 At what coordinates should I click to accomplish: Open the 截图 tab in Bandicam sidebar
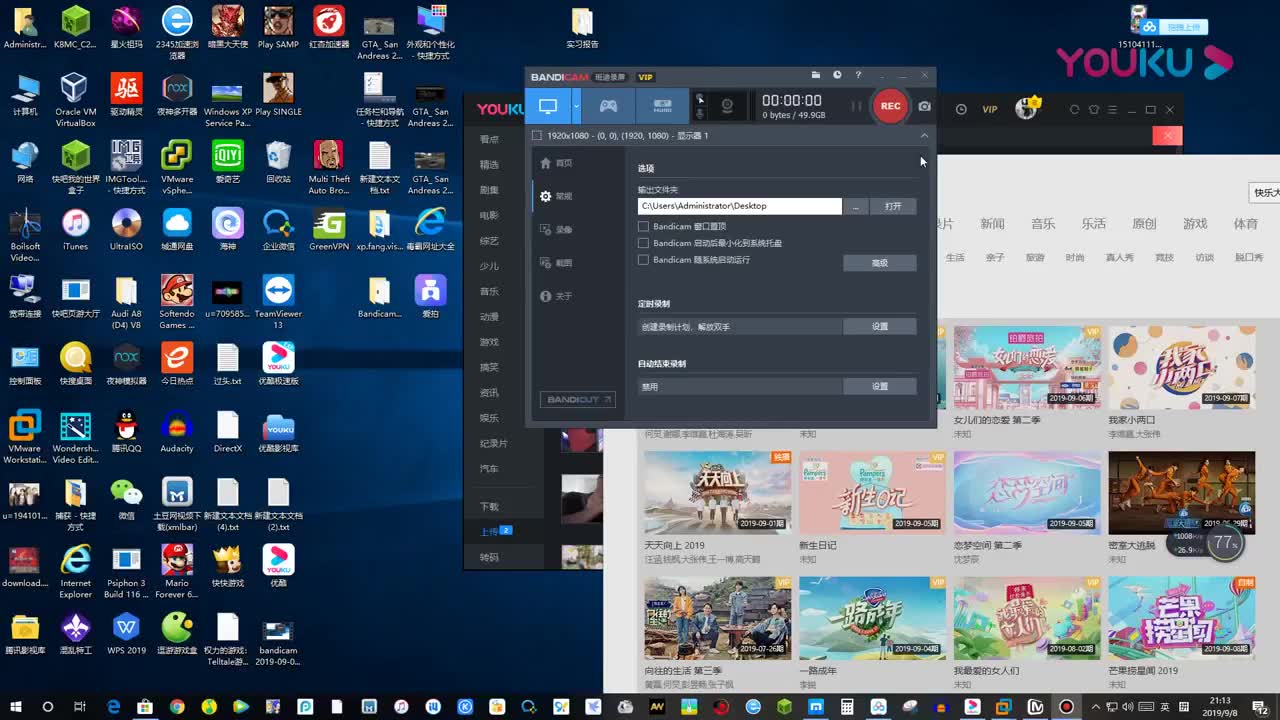click(x=556, y=263)
